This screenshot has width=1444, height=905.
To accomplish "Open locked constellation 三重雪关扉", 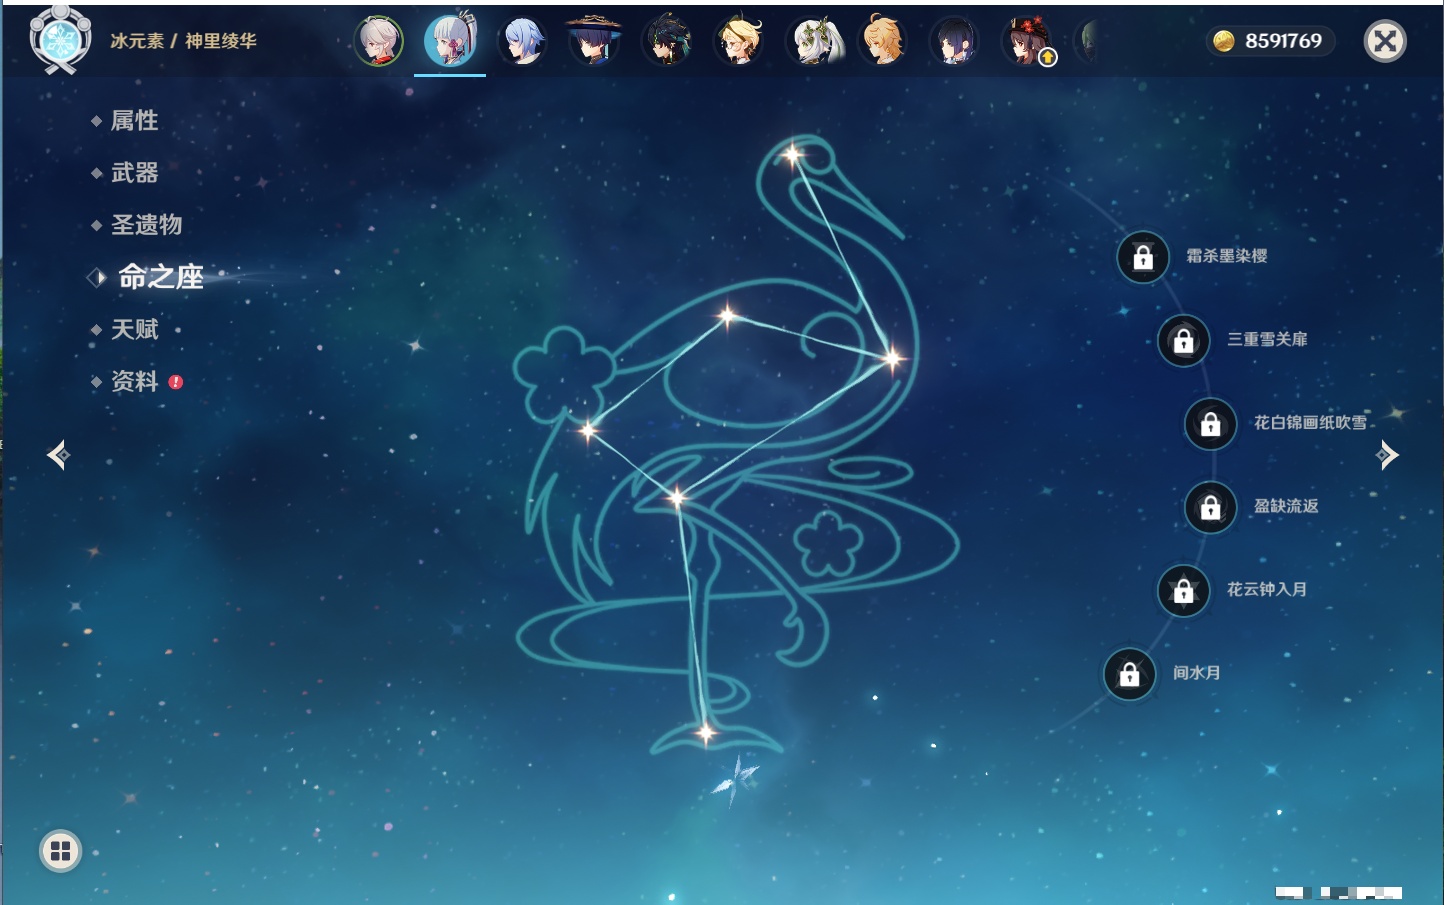I will (x=1184, y=340).
